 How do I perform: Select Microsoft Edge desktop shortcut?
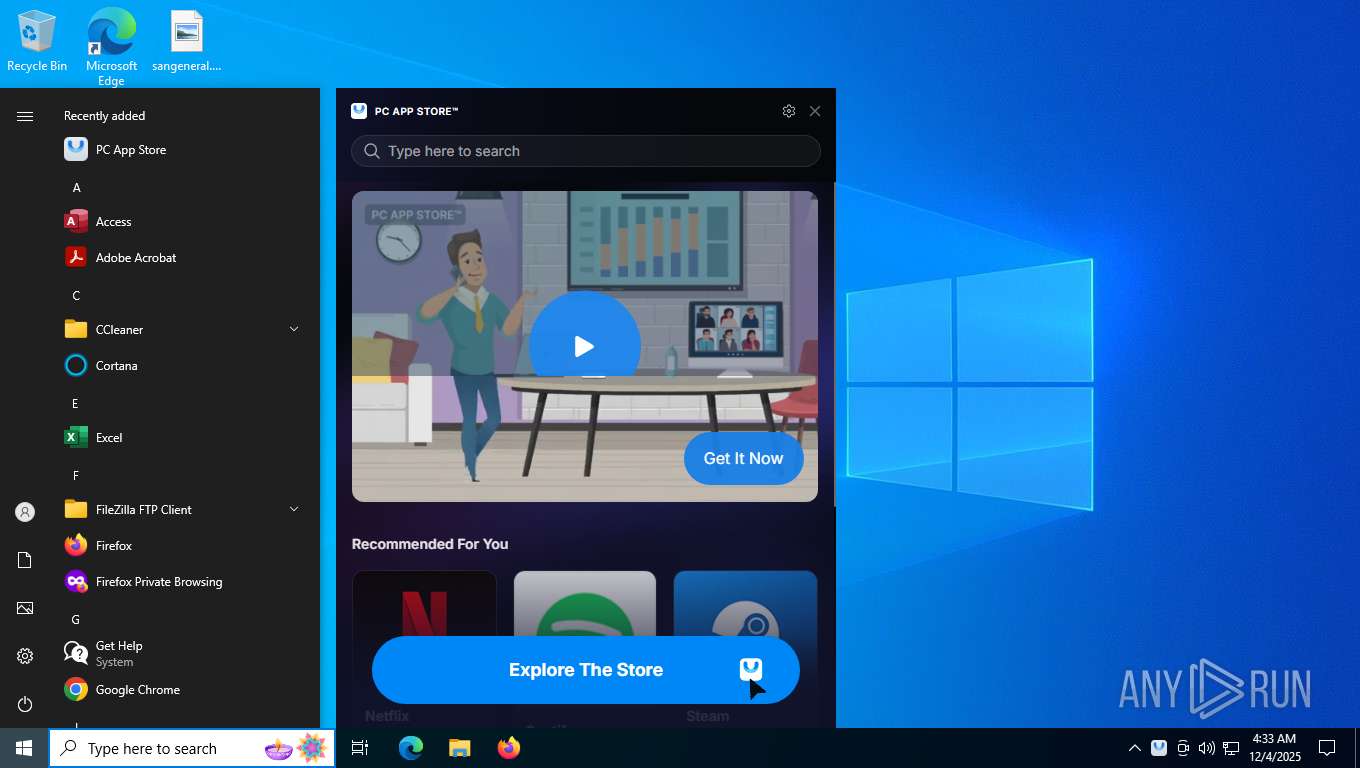pos(111,47)
